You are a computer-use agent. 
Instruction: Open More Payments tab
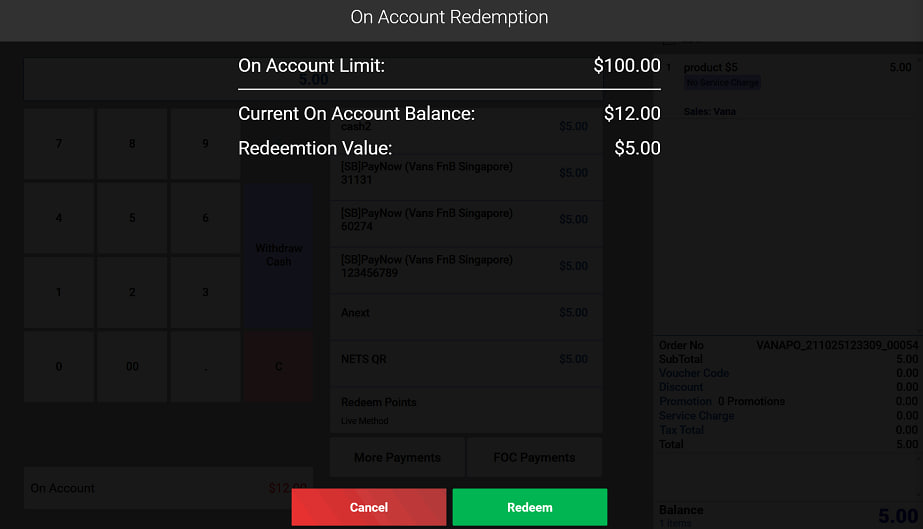click(x=397, y=457)
